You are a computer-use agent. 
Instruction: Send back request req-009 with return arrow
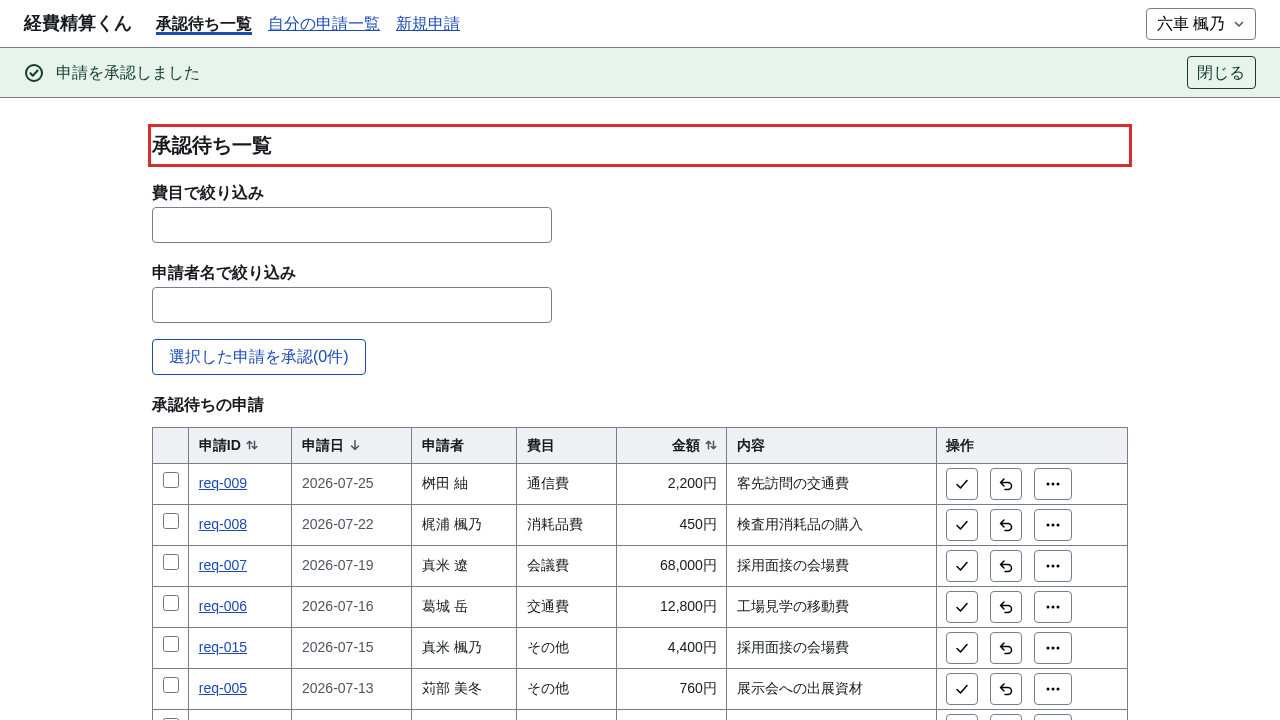click(1006, 484)
